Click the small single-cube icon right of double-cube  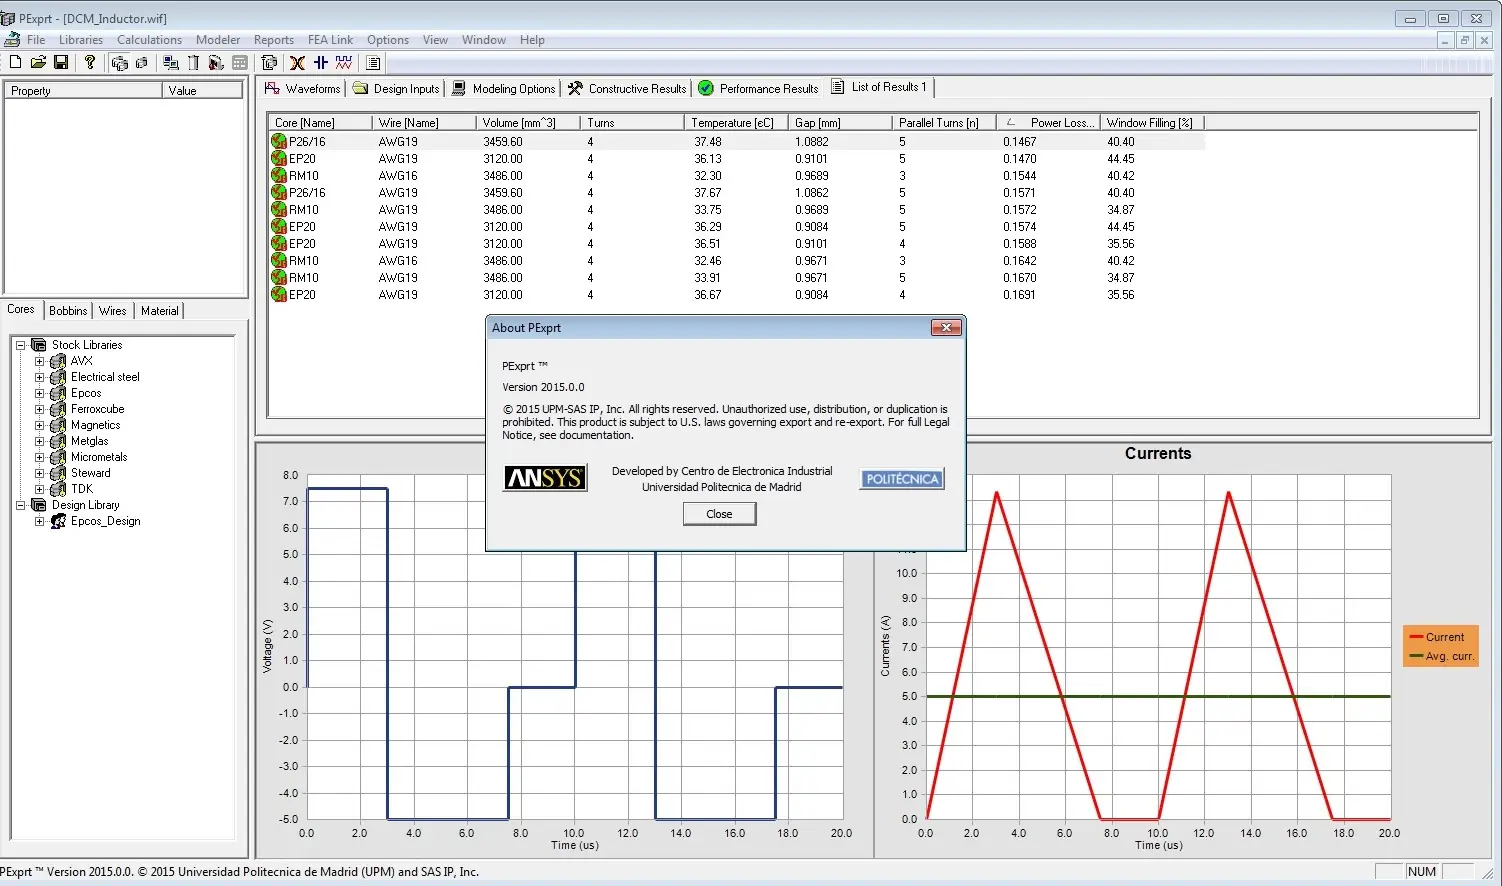click(142, 62)
